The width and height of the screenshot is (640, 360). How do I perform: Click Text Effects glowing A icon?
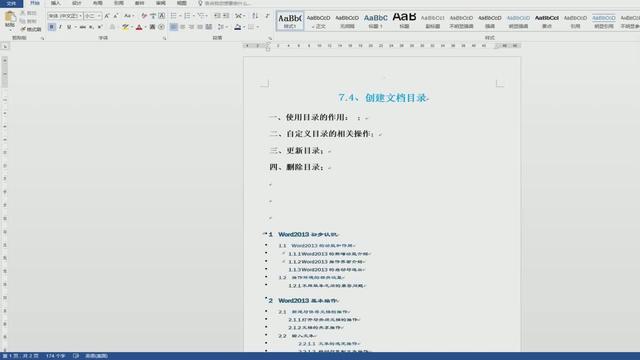point(112,27)
